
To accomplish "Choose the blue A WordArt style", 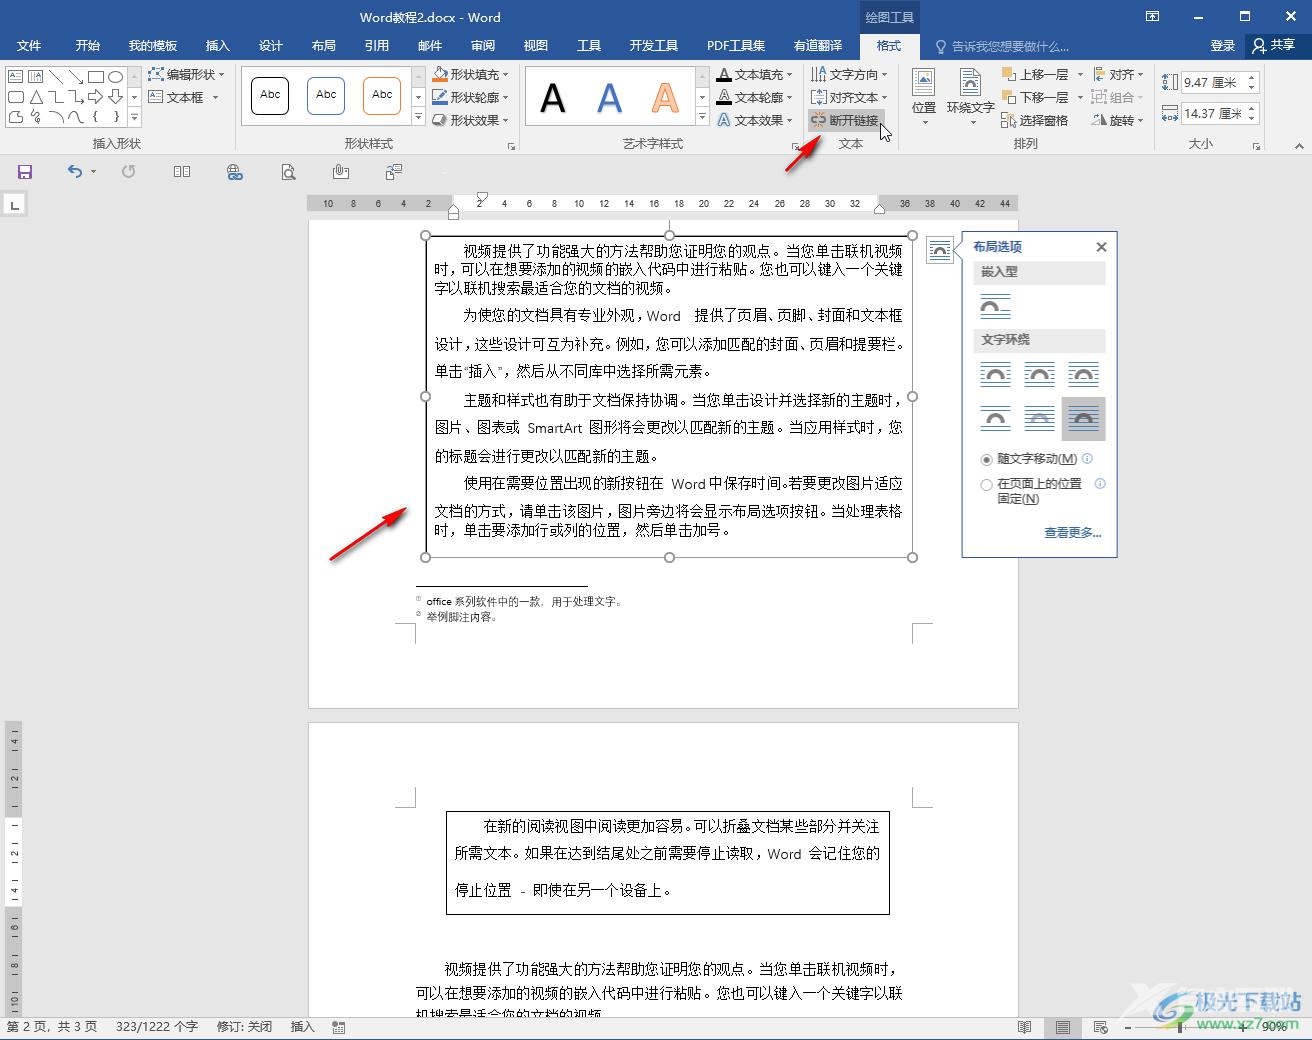I will [609, 98].
